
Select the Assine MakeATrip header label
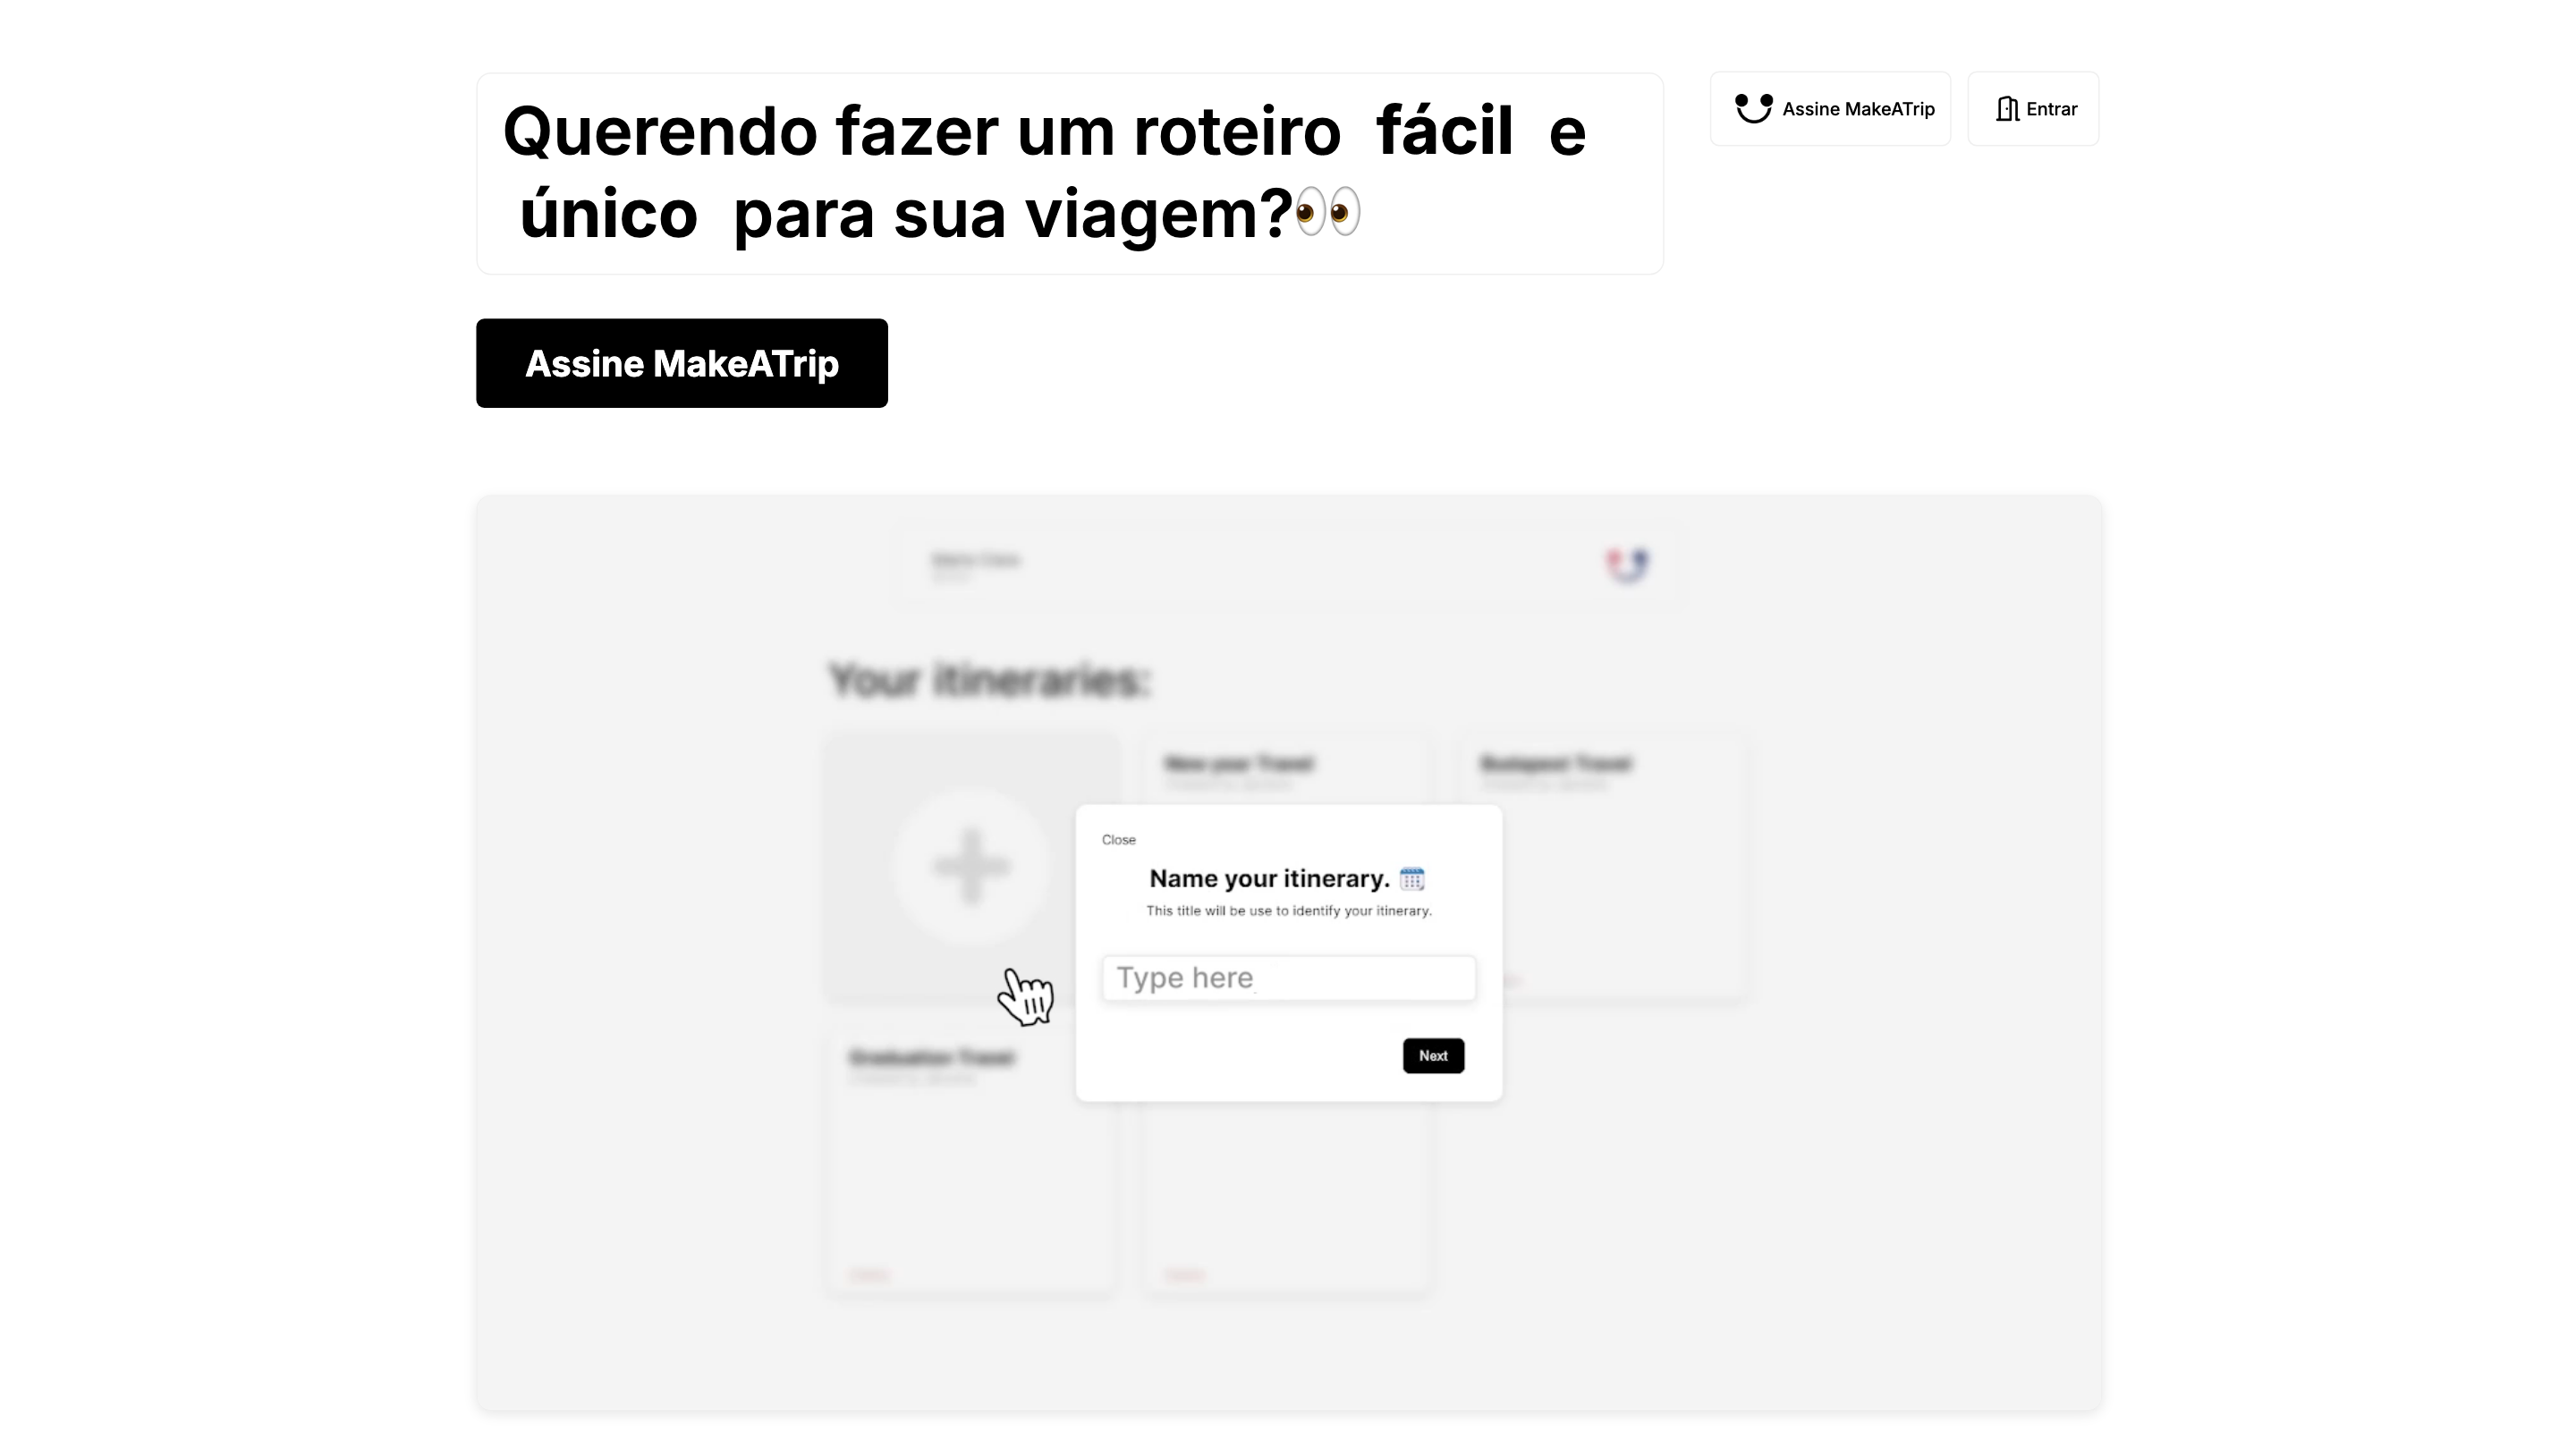1858,109
